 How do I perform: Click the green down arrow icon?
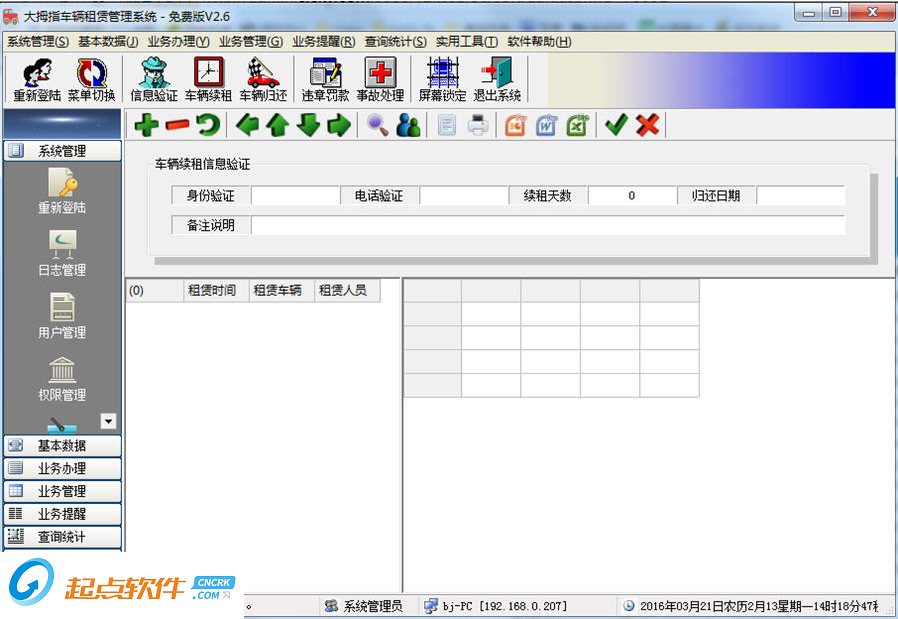coord(308,125)
